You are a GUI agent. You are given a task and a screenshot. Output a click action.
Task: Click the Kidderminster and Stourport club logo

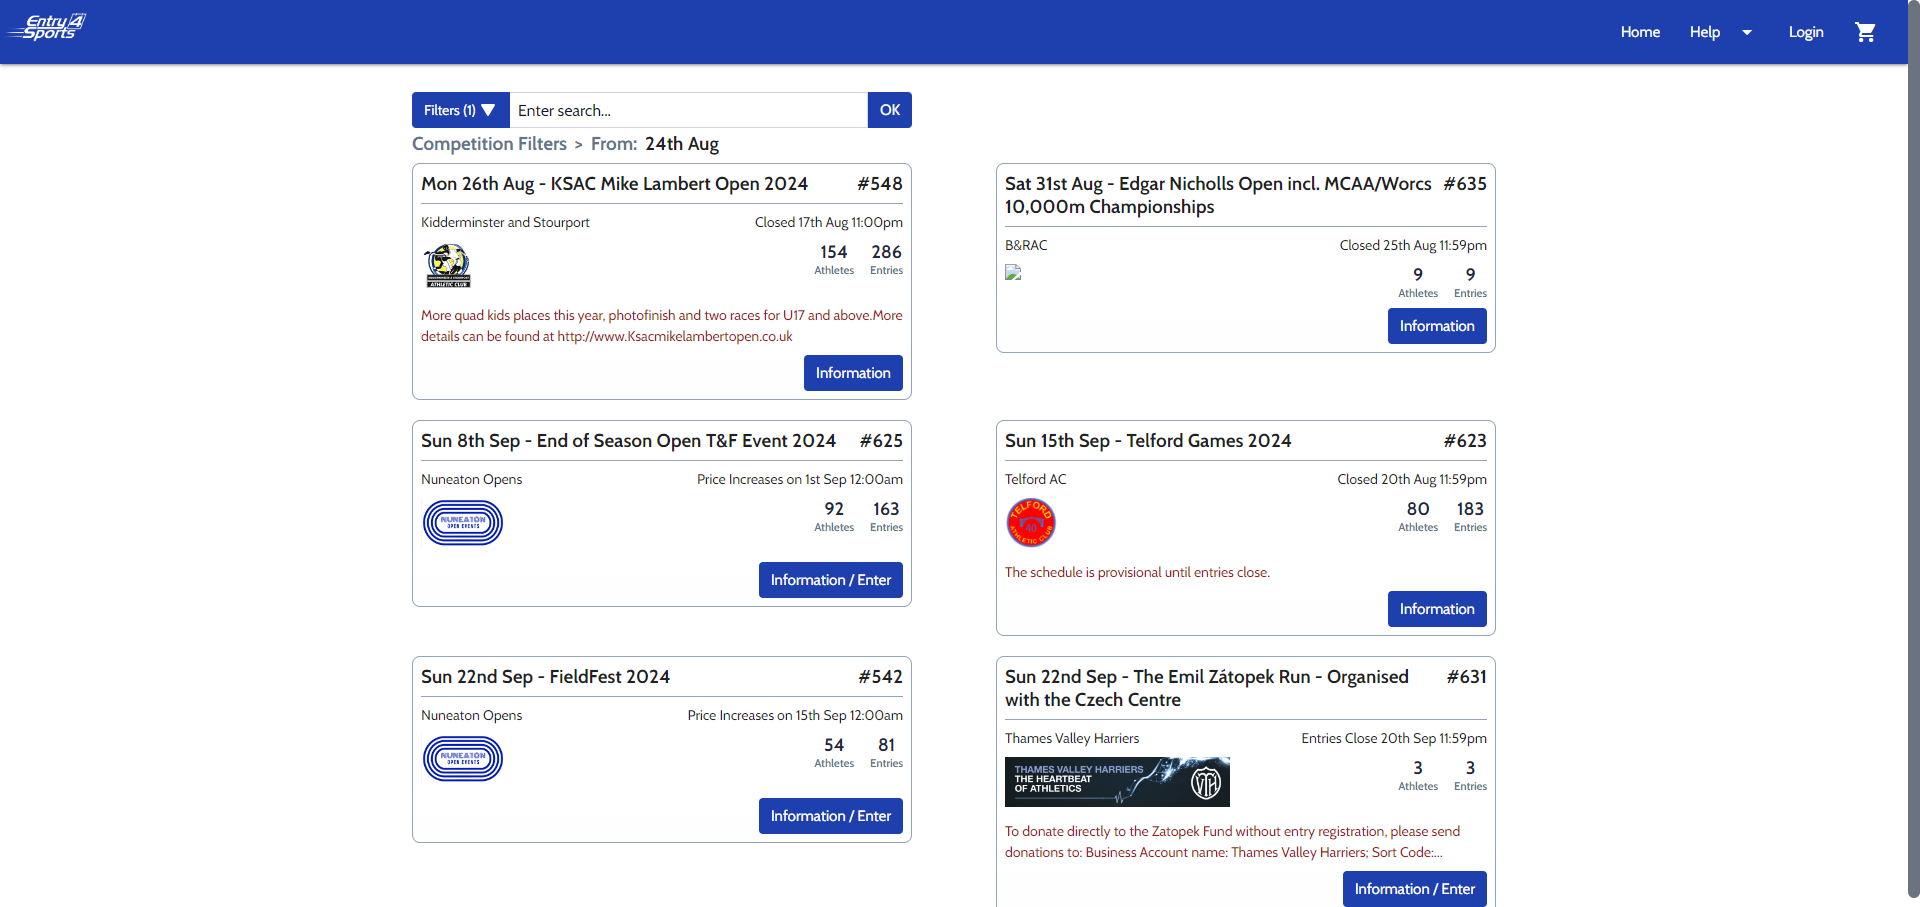click(x=446, y=265)
